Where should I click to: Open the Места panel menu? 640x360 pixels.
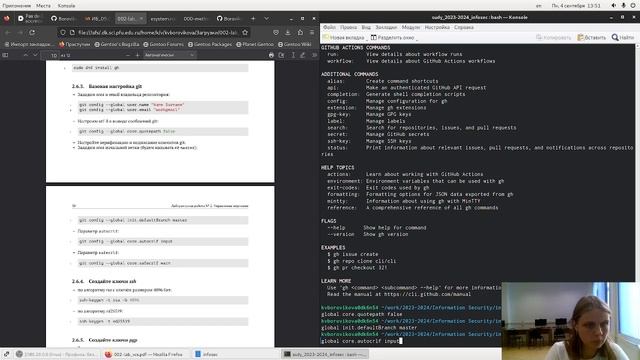(x=43, y=6)
